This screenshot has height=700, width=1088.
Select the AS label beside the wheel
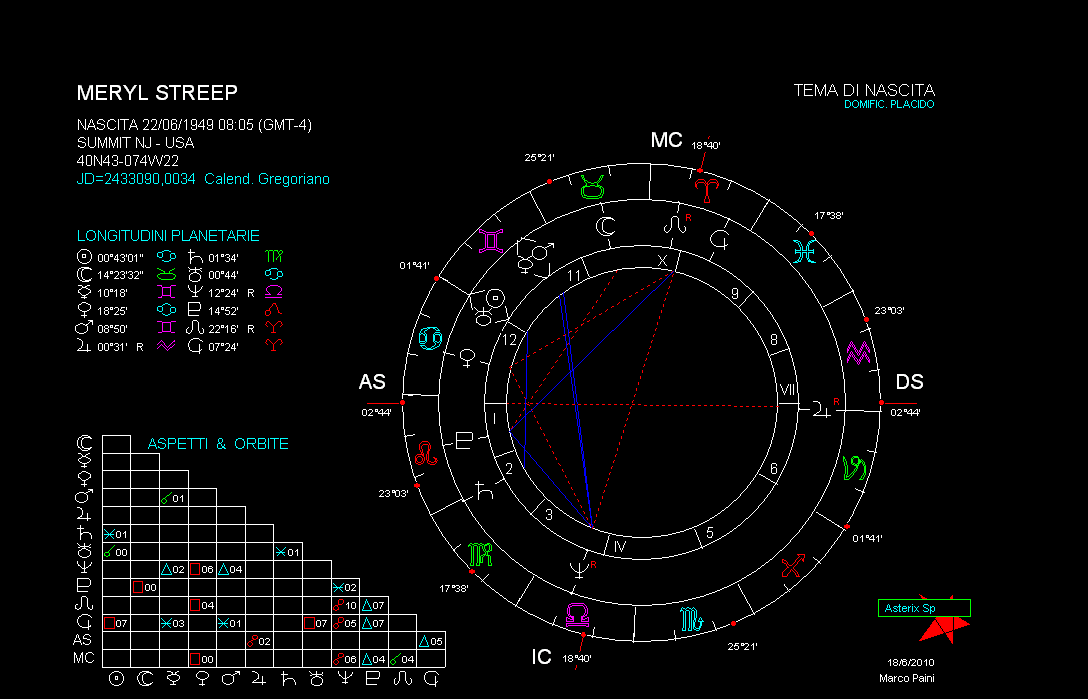click(x=372, y=382)
